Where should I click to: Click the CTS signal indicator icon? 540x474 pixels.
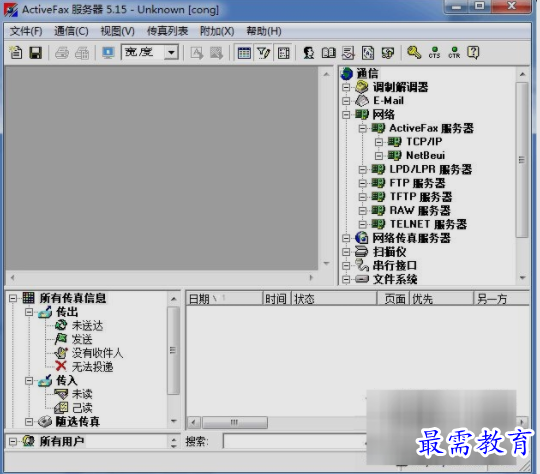click(434, 53)
